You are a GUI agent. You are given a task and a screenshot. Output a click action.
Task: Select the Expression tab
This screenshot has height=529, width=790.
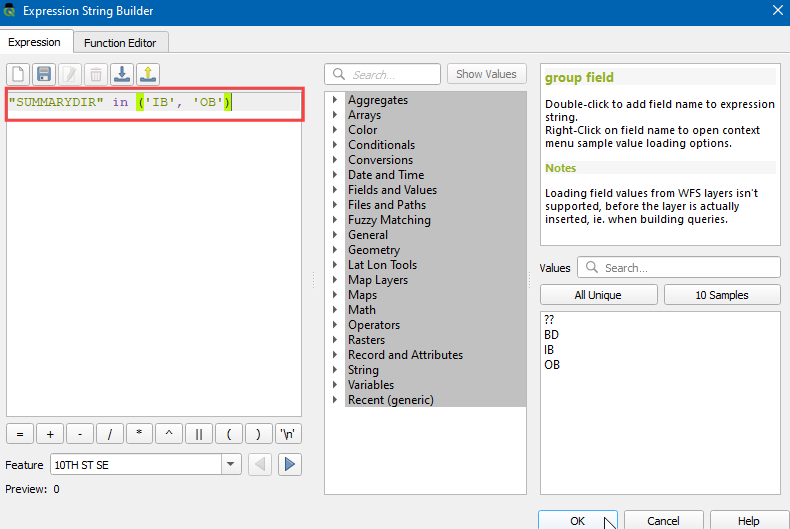[35, 43]
